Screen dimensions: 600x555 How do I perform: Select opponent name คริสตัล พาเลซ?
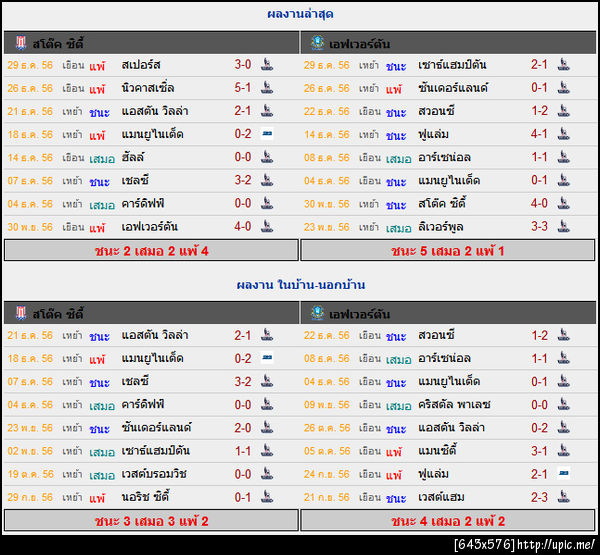[x=454, y=404]
